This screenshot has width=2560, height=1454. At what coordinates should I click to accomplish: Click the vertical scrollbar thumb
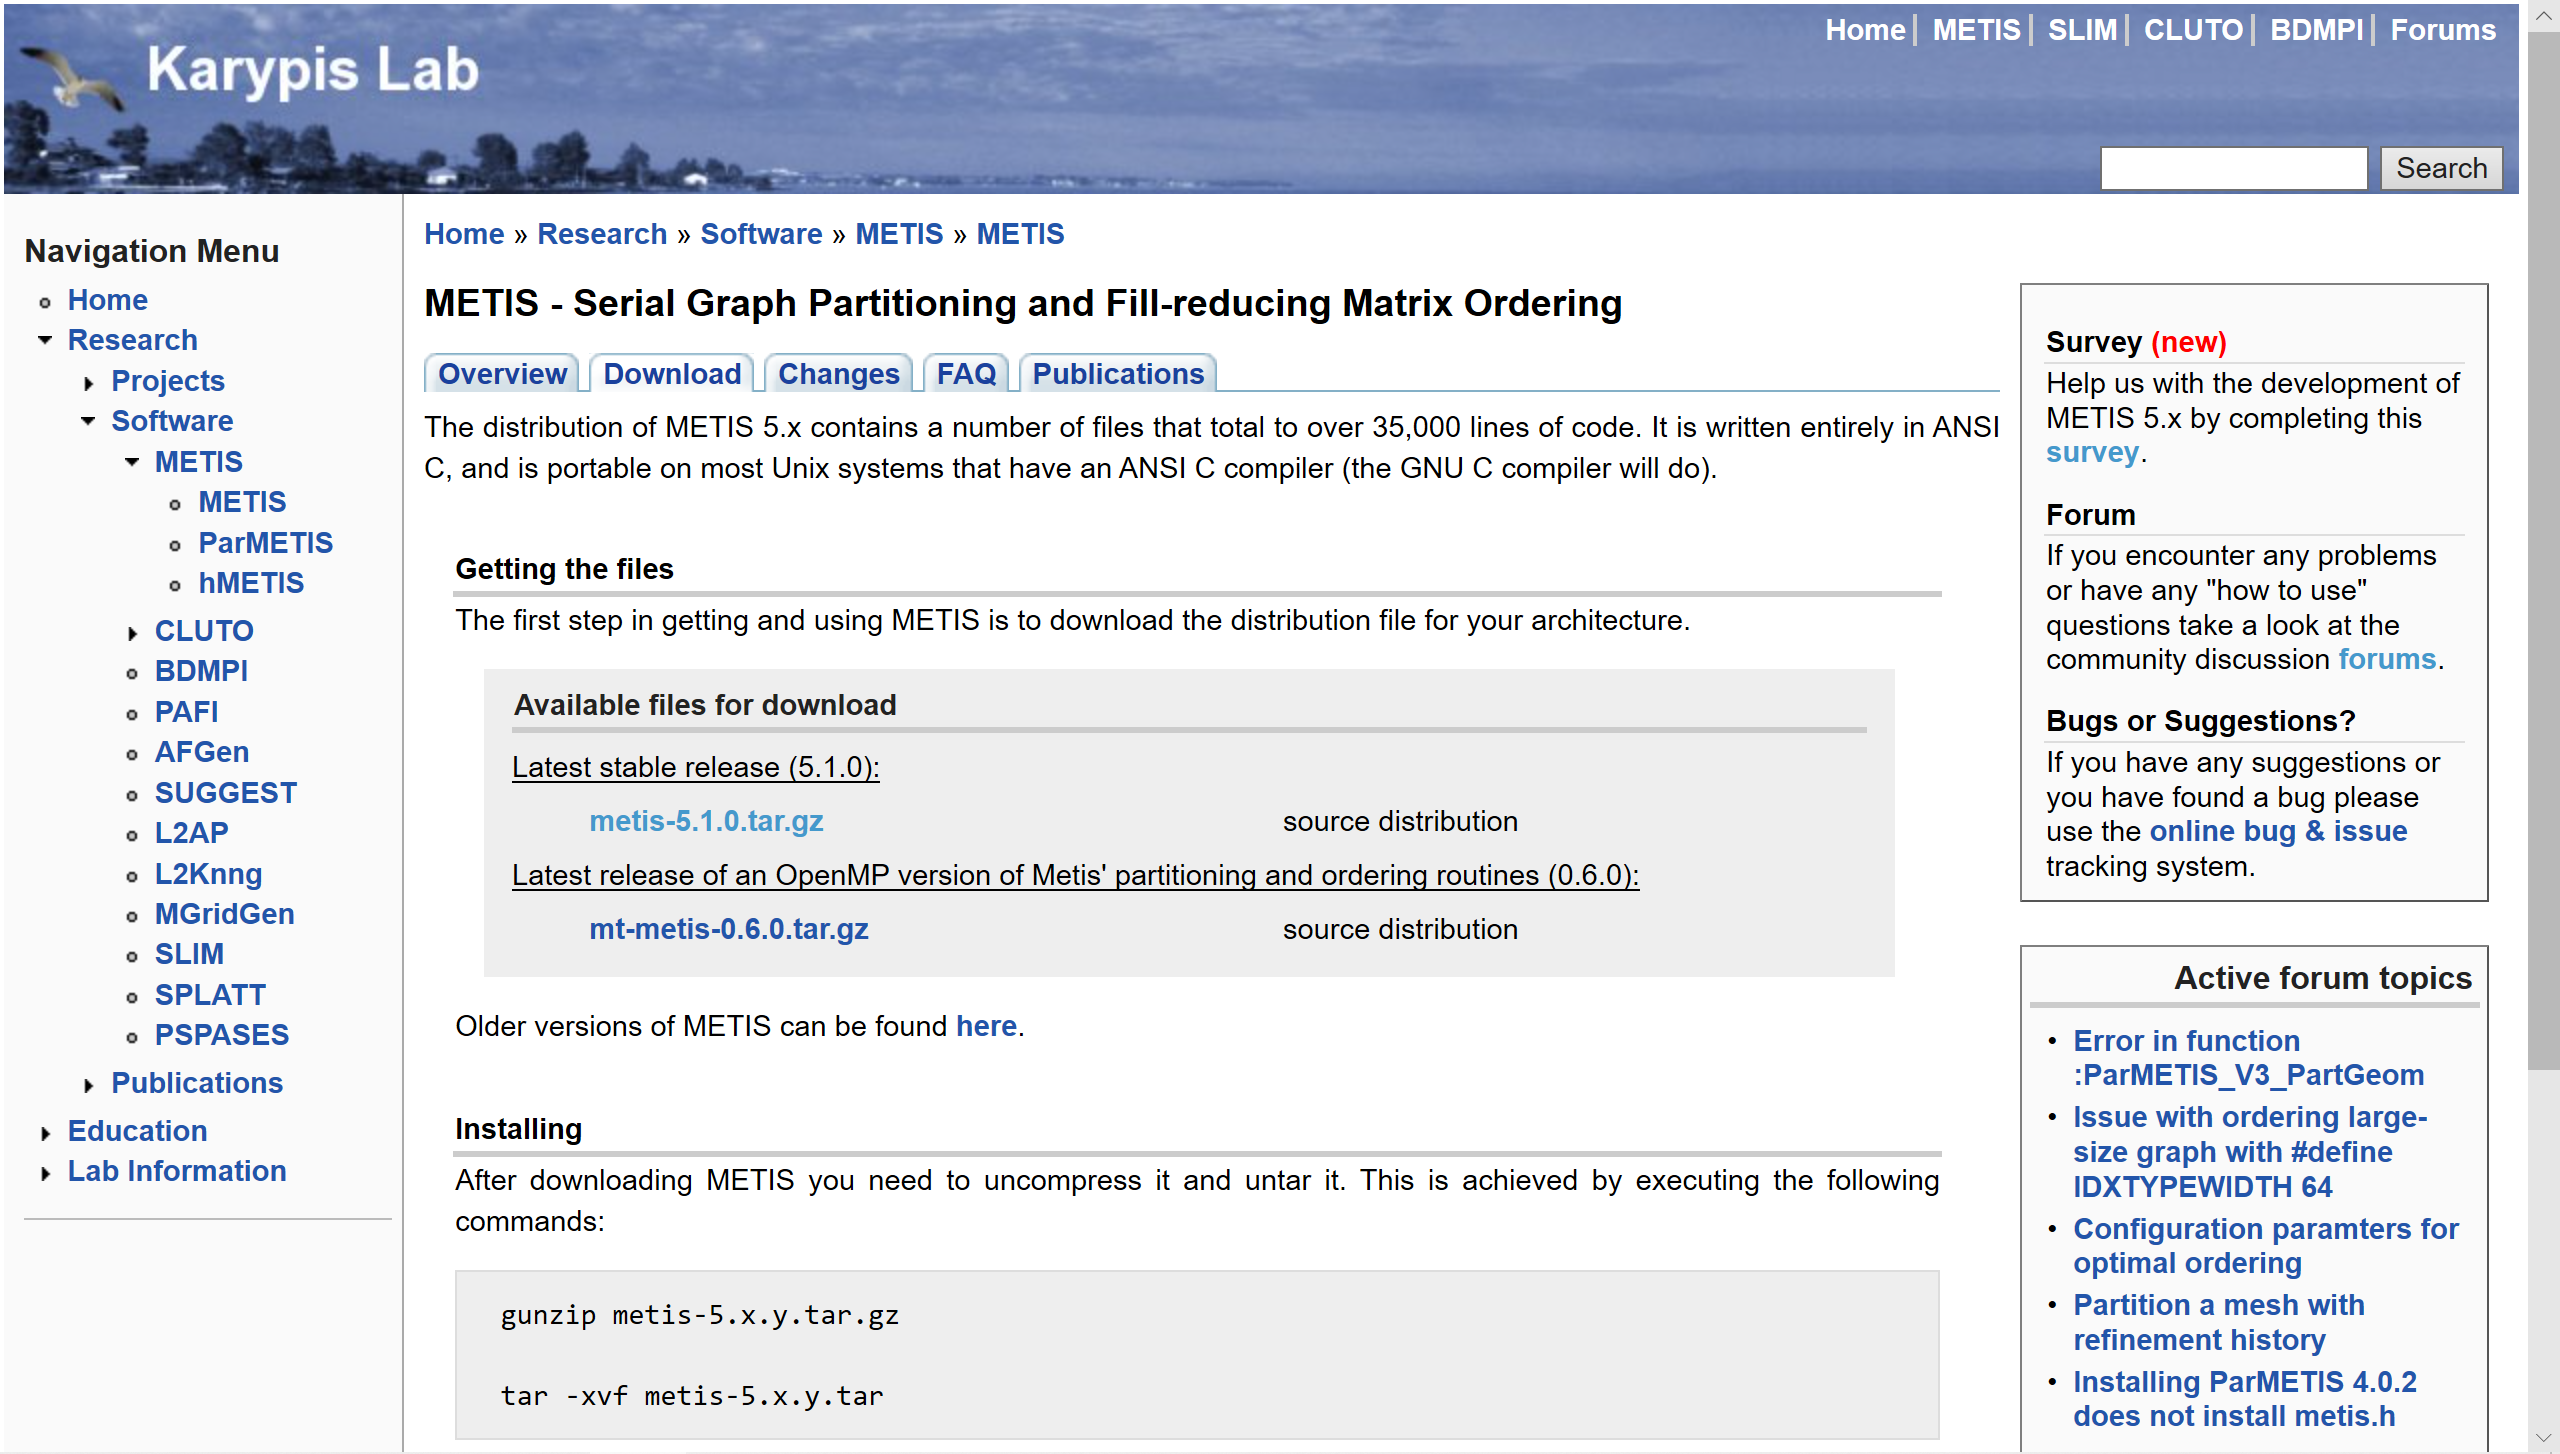click(2544, 550)
